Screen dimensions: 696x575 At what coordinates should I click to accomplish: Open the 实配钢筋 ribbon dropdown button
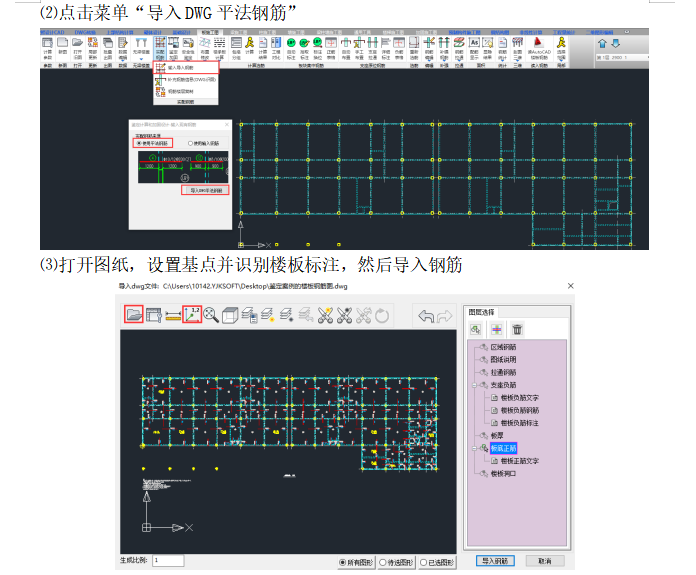[x=160, y=49]
